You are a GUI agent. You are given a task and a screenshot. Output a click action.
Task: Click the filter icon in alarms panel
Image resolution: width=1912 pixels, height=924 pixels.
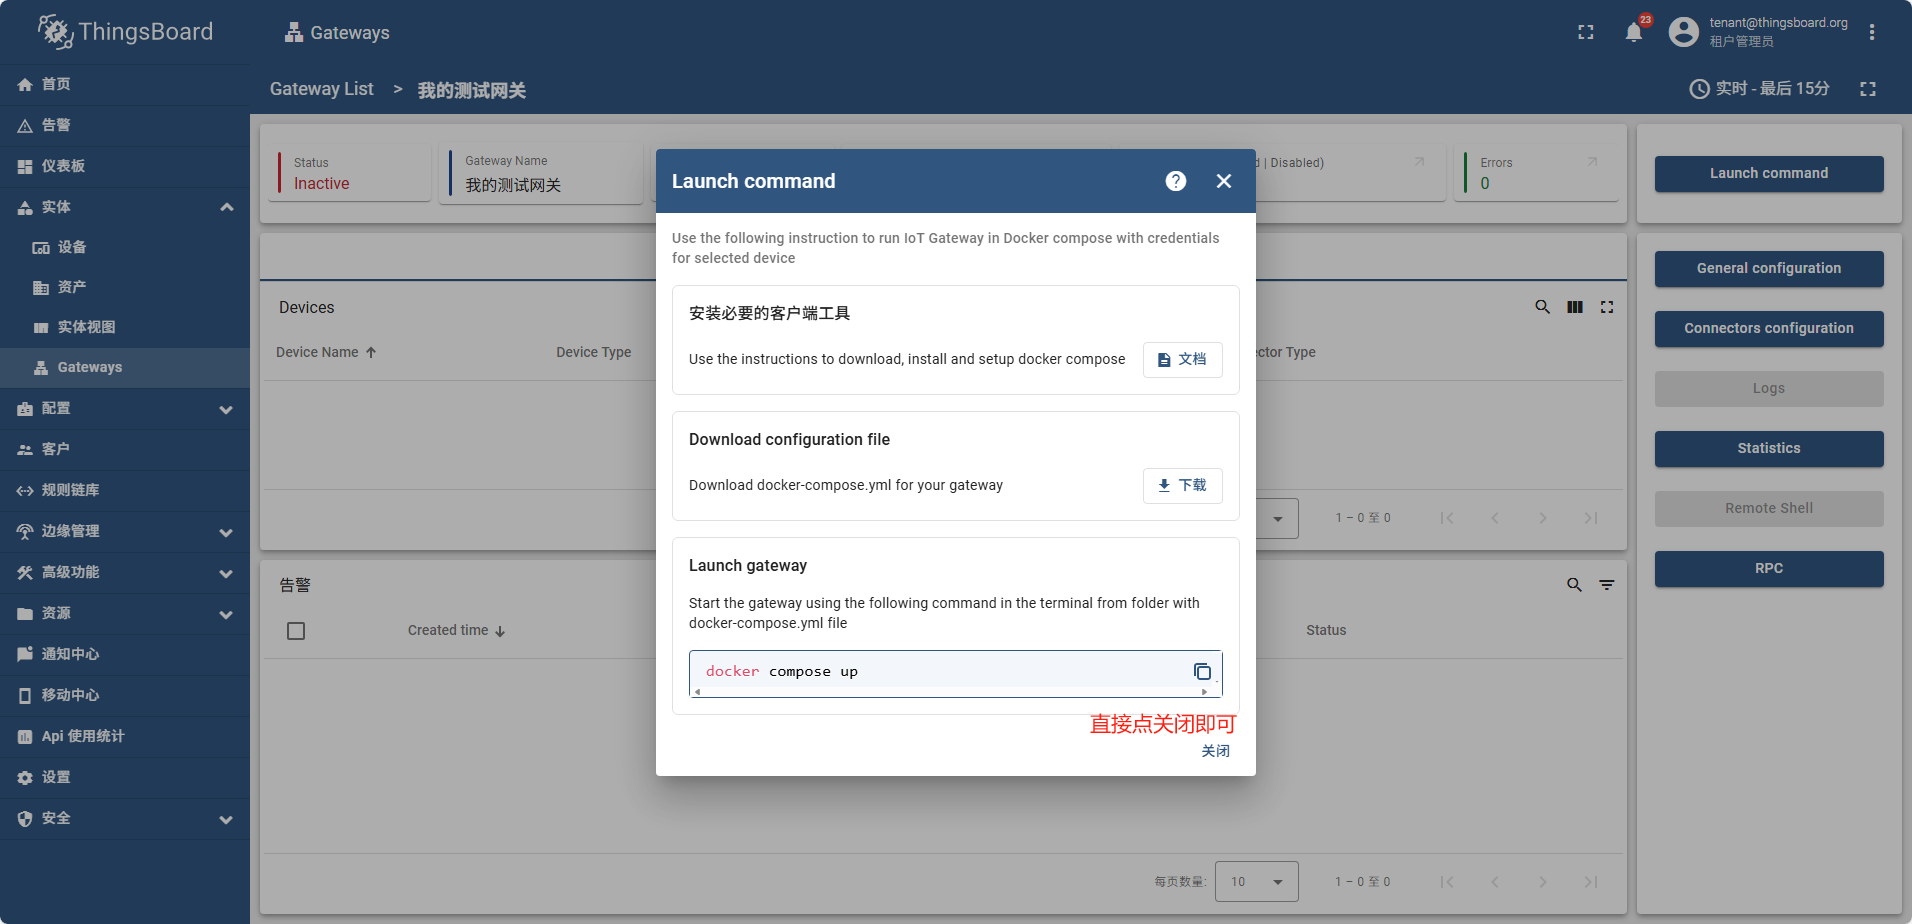[x=1607, y=585]
